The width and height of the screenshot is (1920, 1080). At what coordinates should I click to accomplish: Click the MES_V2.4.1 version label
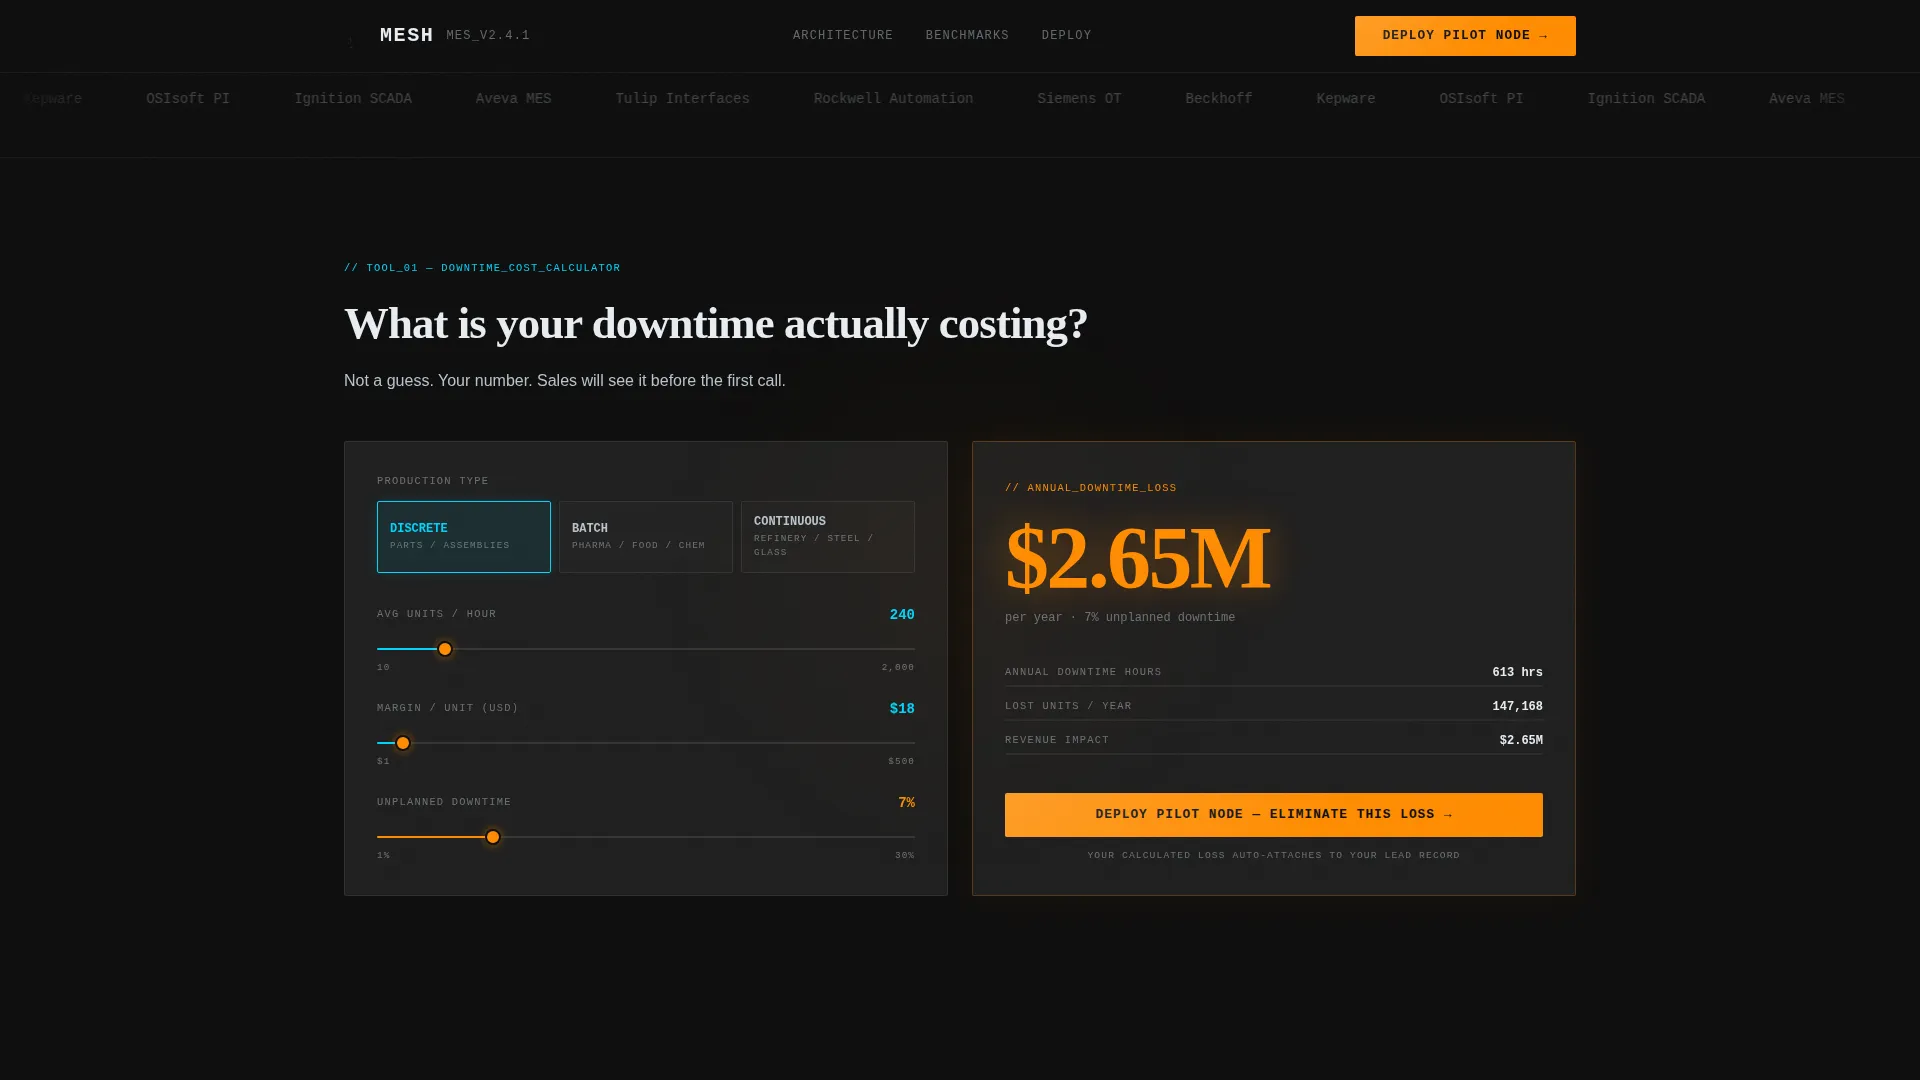(x=488, y=36)
